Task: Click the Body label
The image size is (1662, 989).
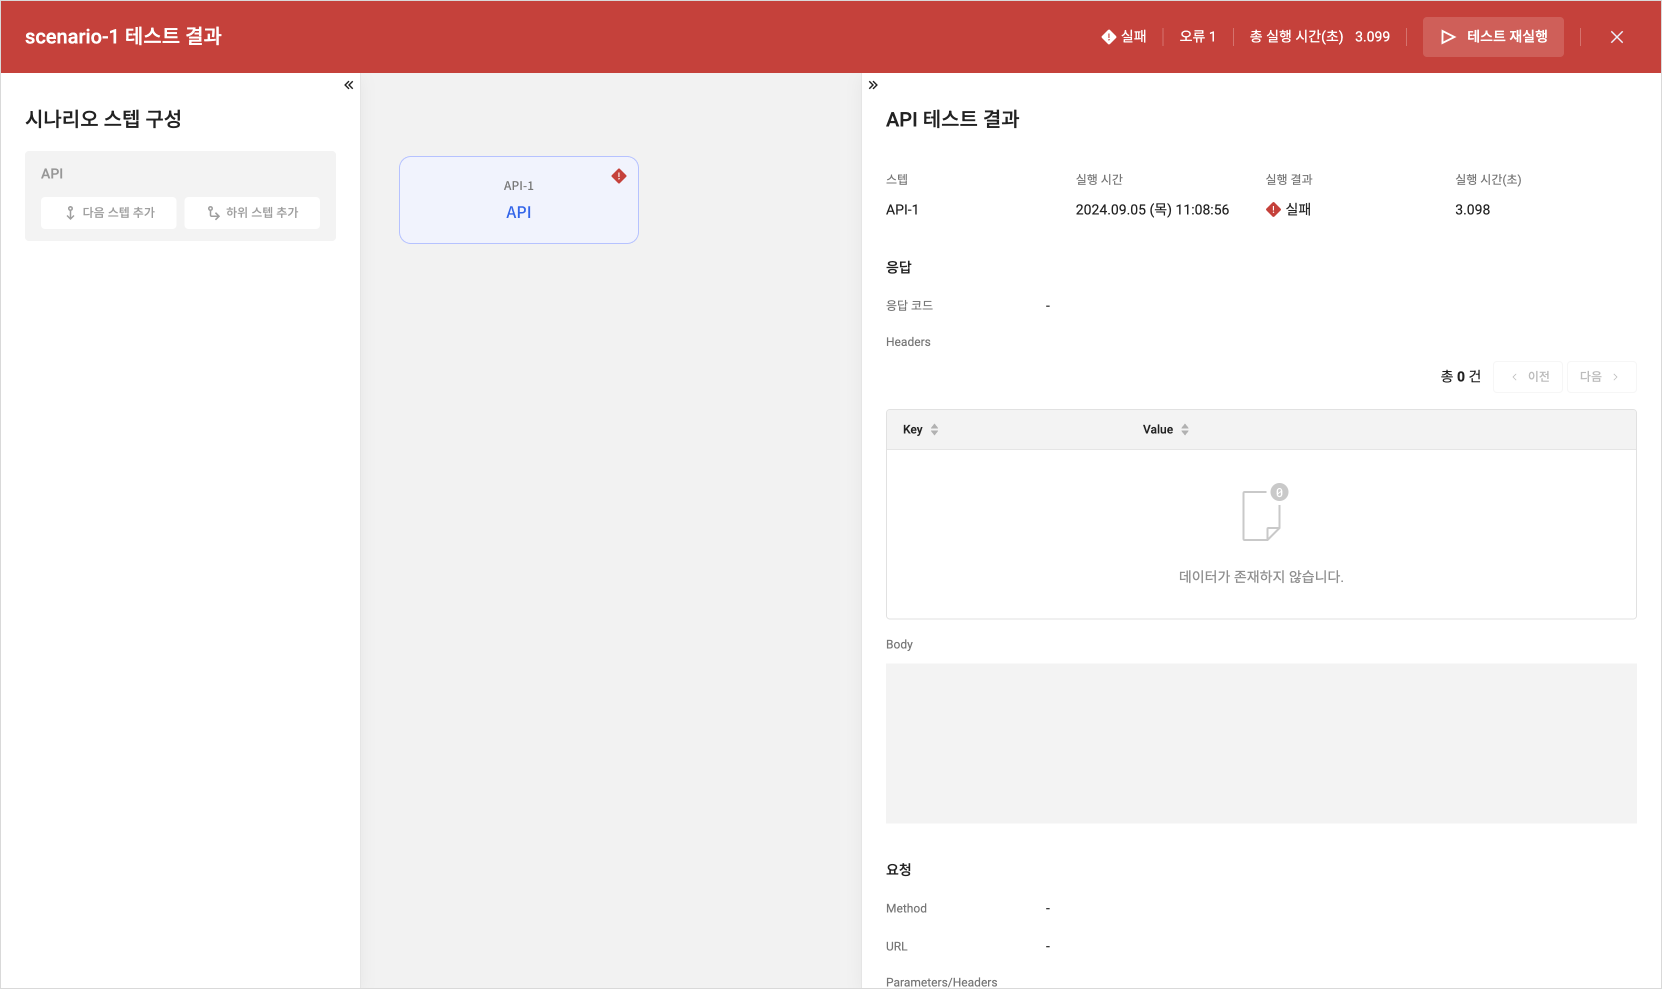Action: pos(899,645)
